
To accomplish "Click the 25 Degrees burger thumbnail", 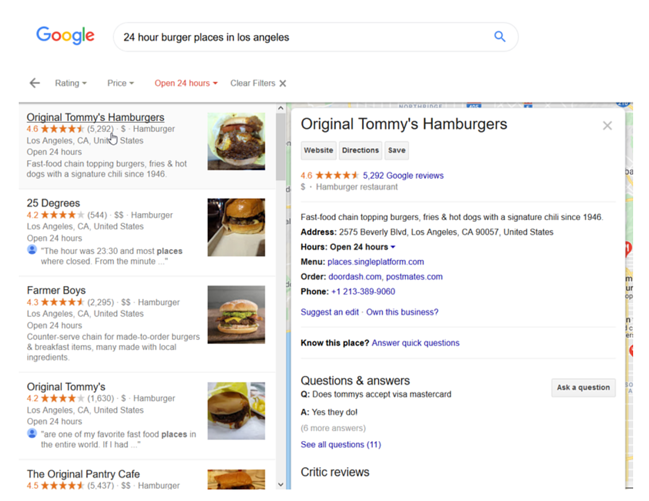I will (236, 227).
